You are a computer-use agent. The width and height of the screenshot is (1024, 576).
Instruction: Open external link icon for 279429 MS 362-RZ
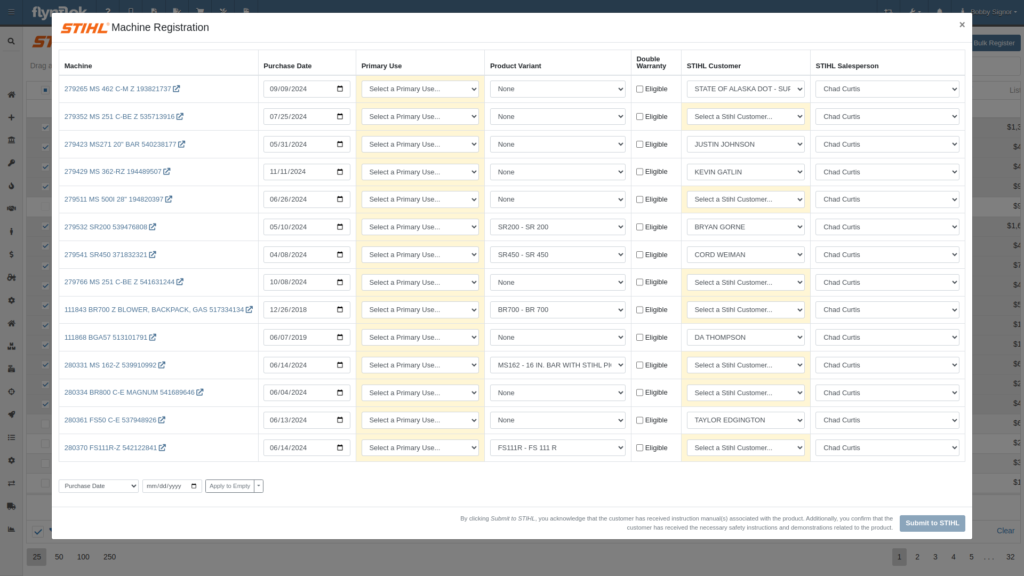[167, 172]
